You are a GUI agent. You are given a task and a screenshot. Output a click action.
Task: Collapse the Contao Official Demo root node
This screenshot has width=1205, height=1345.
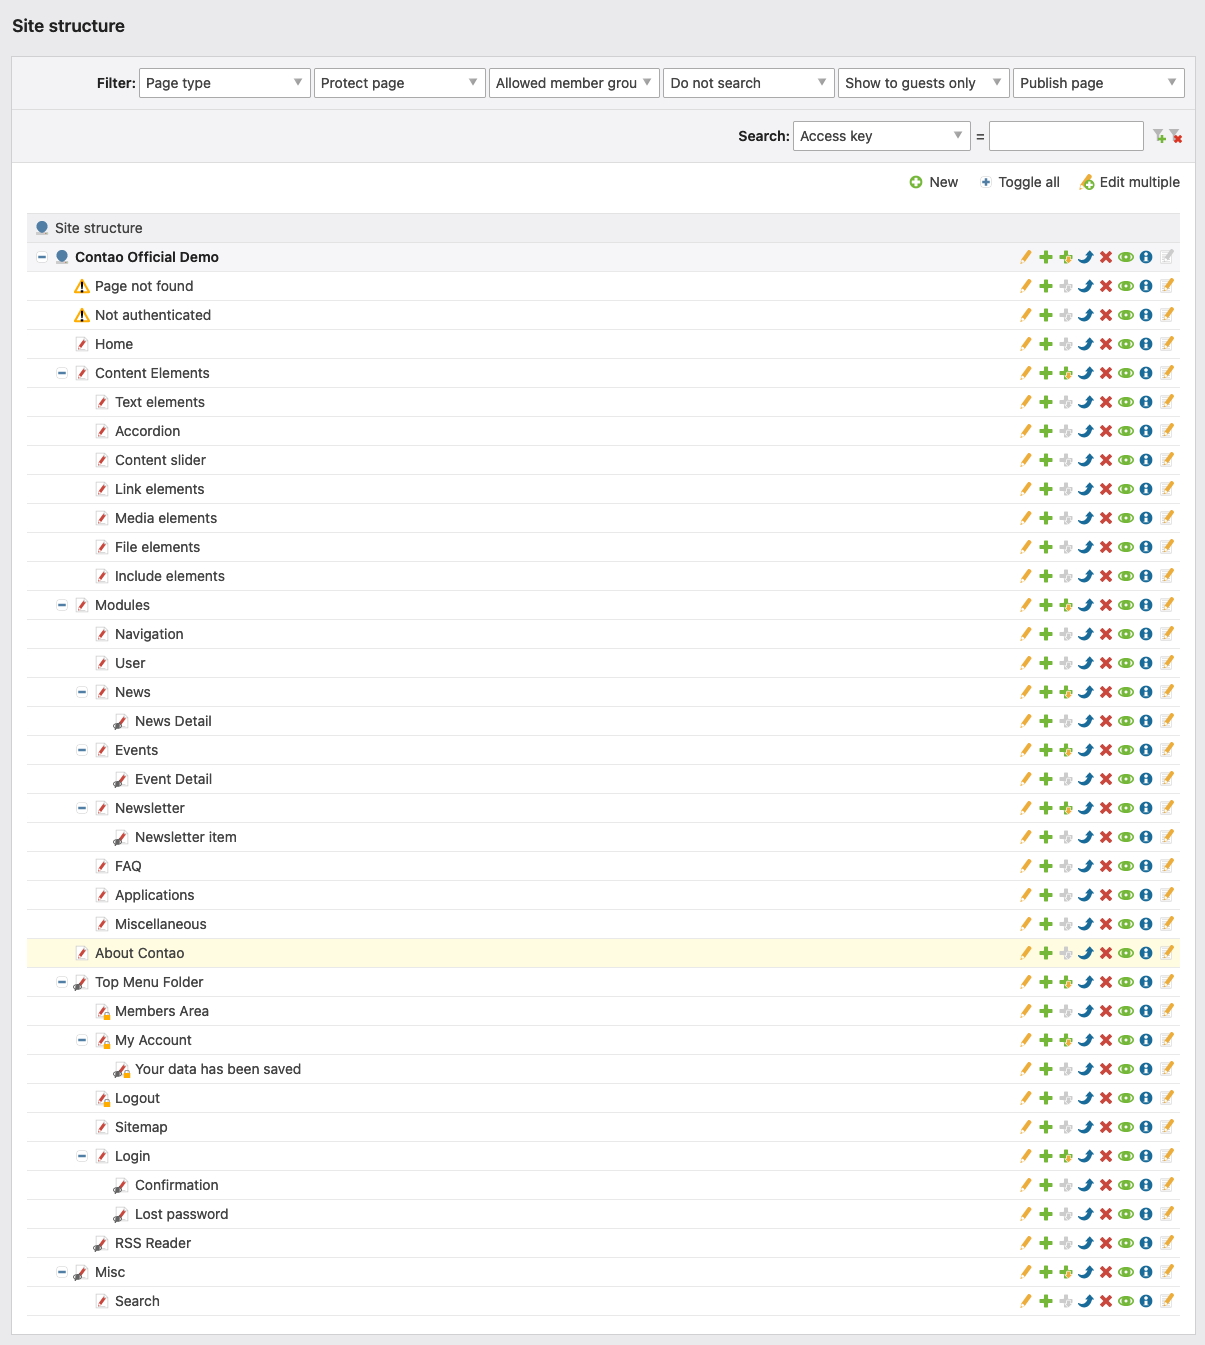(x=42, y=257)
